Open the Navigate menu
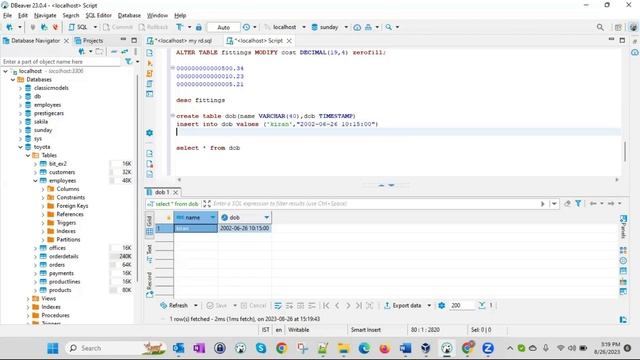This screenshot has width=640, height=360. point(45,15)
